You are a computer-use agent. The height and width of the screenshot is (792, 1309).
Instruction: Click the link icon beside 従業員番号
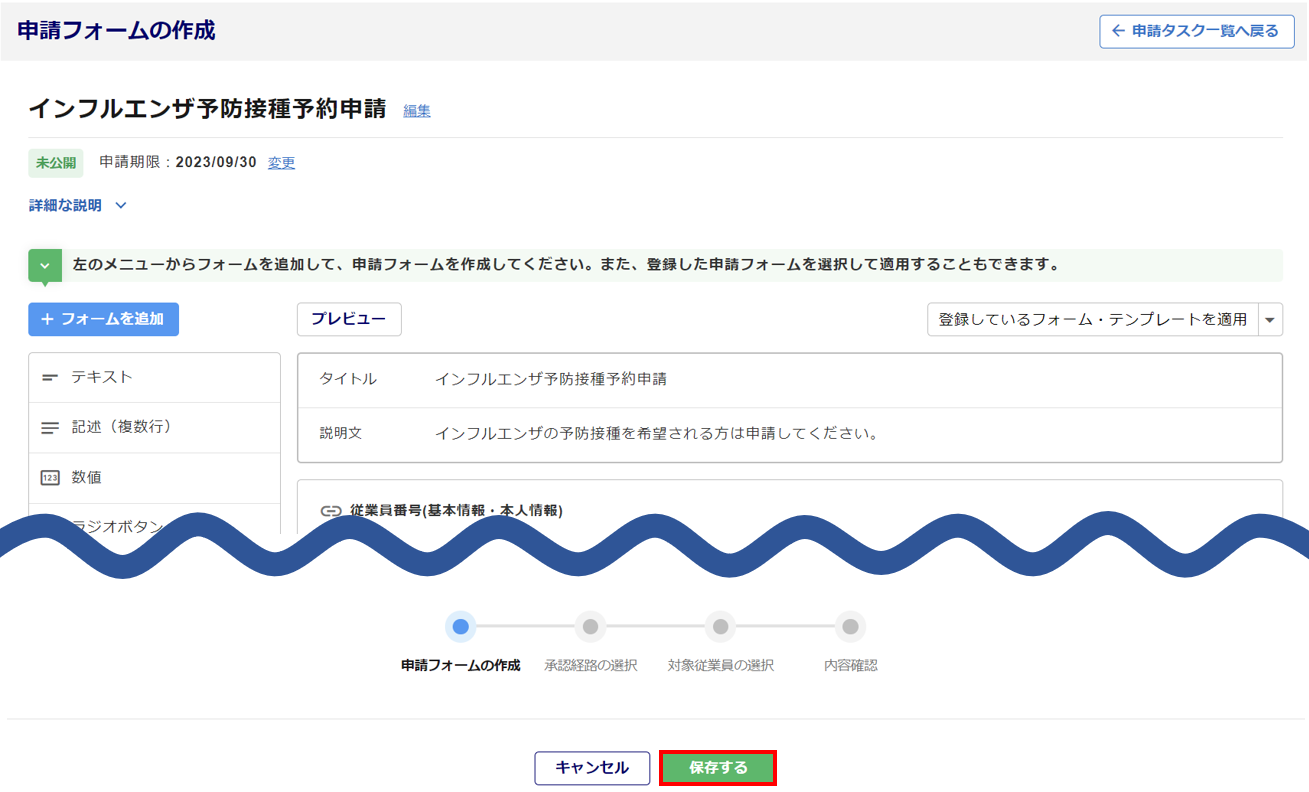pos(331,511)
